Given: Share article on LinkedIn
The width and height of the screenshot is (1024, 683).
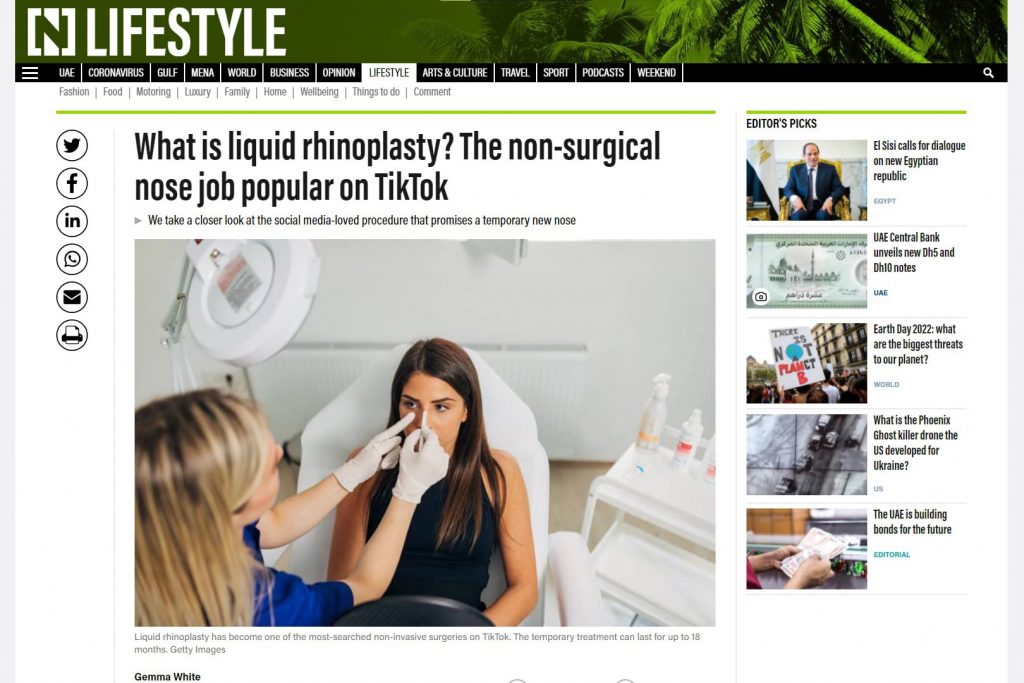Looking at the screenshot, I should (72, 221).
